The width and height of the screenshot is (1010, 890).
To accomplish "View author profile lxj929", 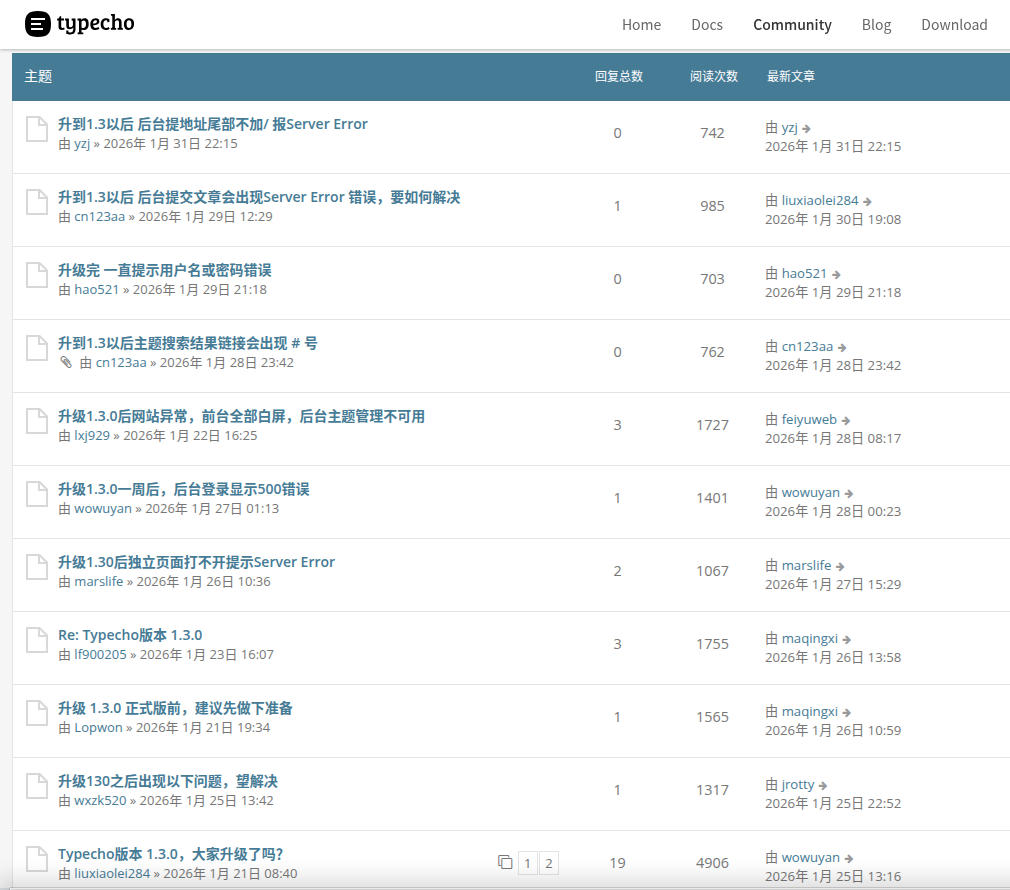I will (x=92, y=435).
